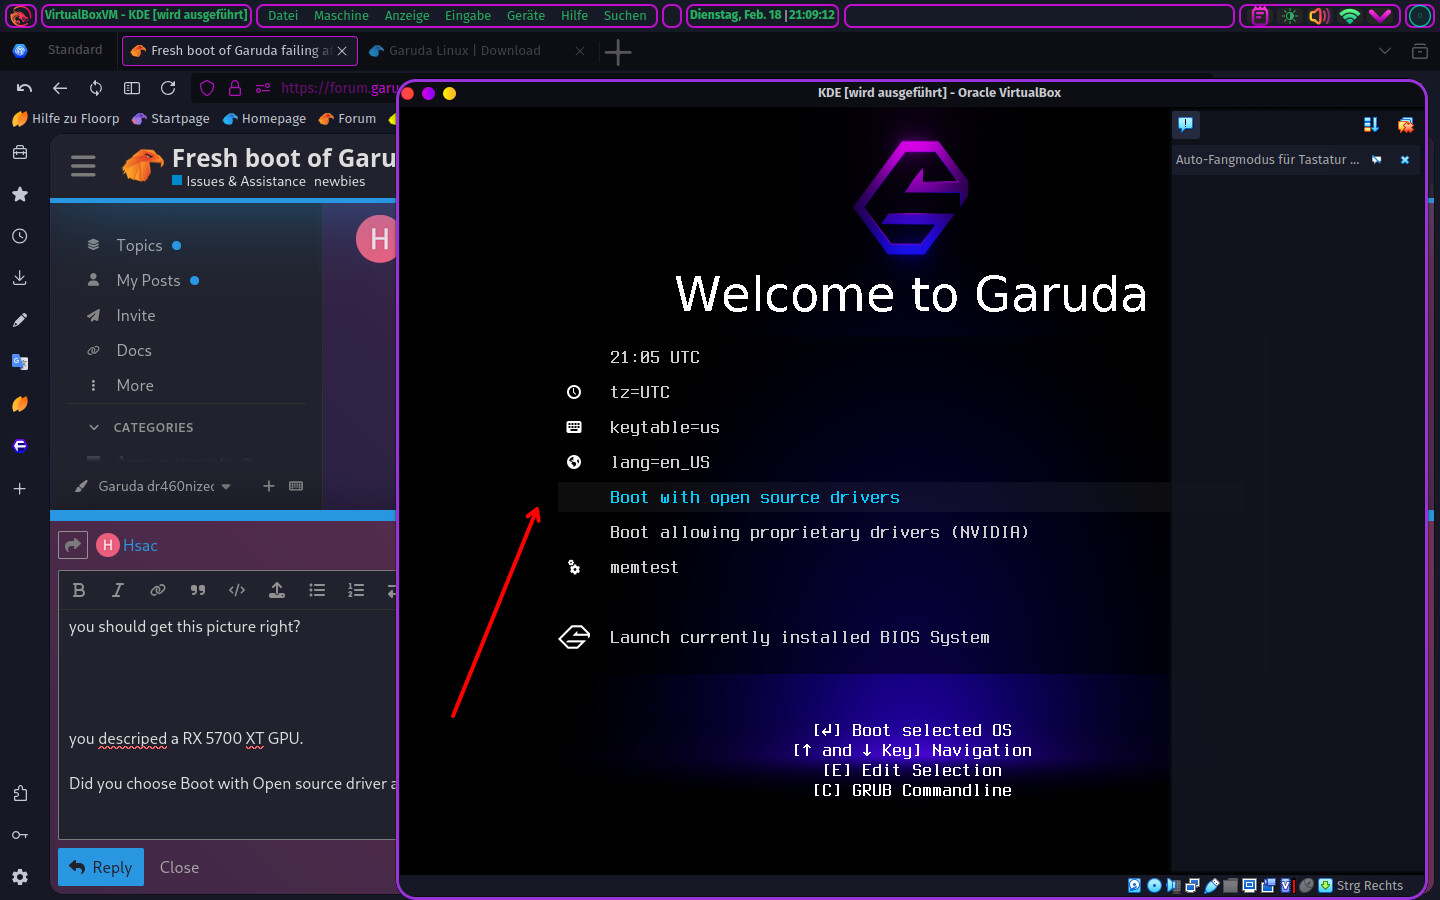The image size is (1440, 900).
Task: Expand system tray hidden icons arrow
Action: 1381,15
